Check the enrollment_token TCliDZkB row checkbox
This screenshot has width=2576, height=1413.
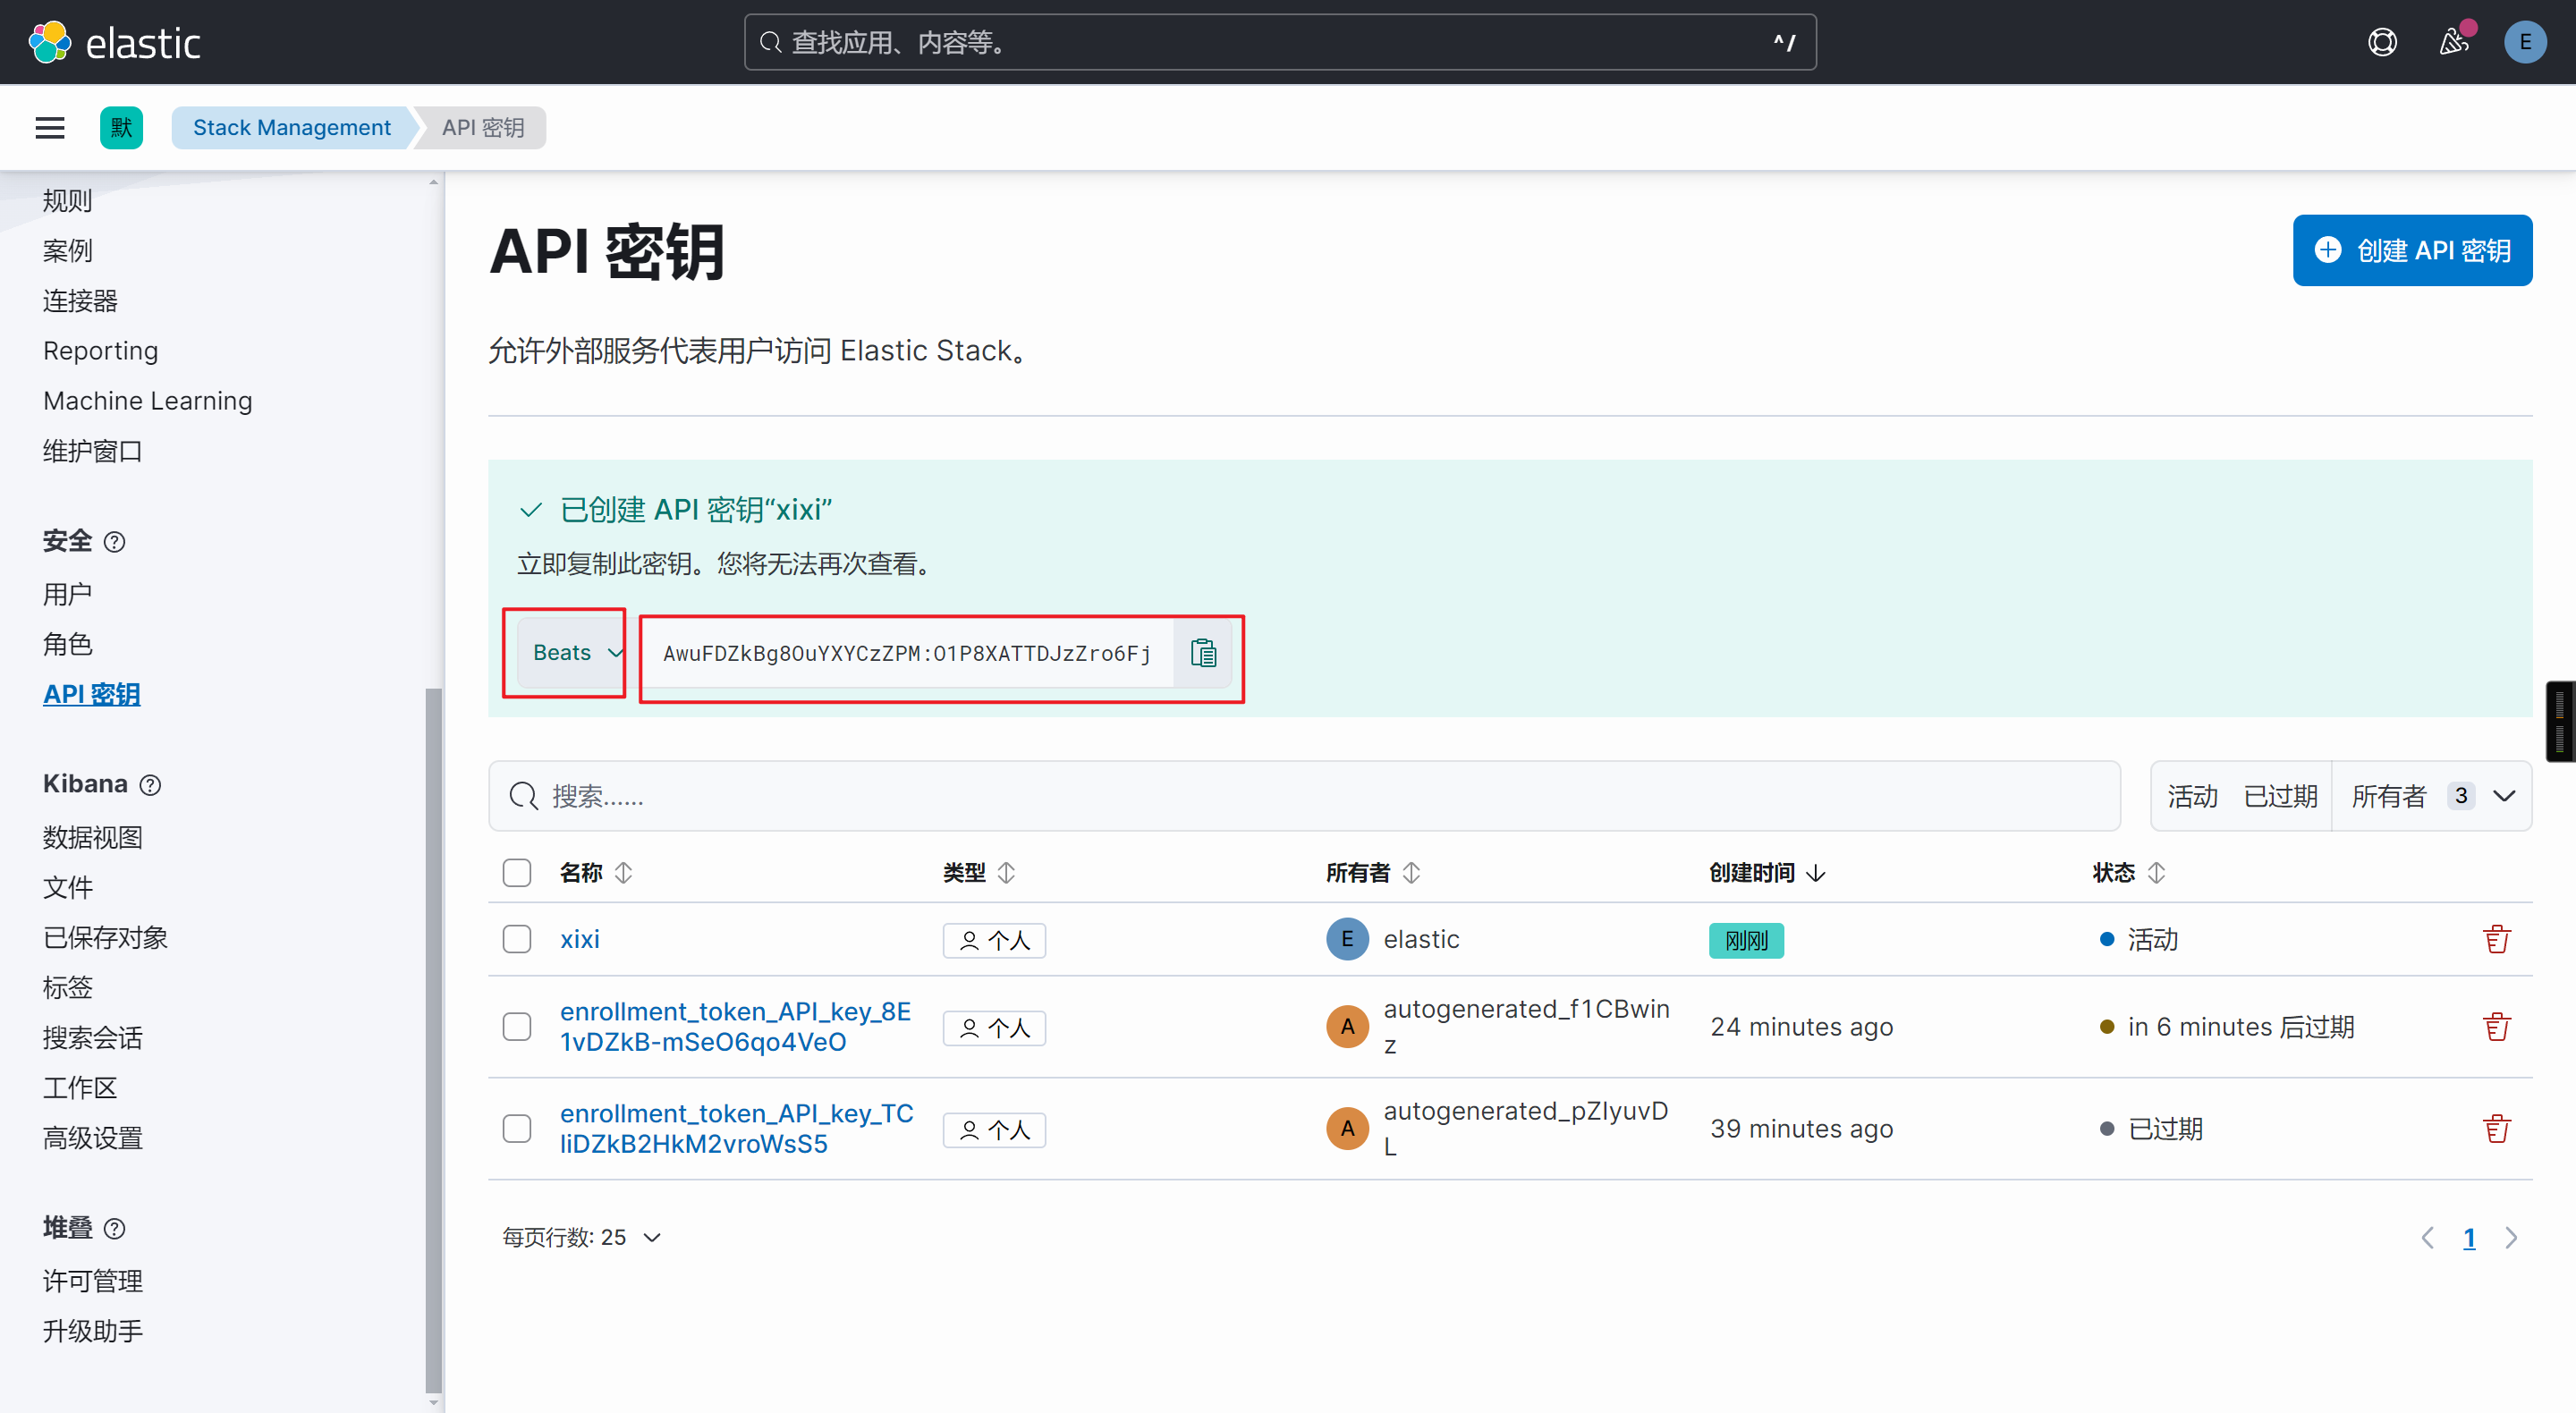tap(516, 1129)
